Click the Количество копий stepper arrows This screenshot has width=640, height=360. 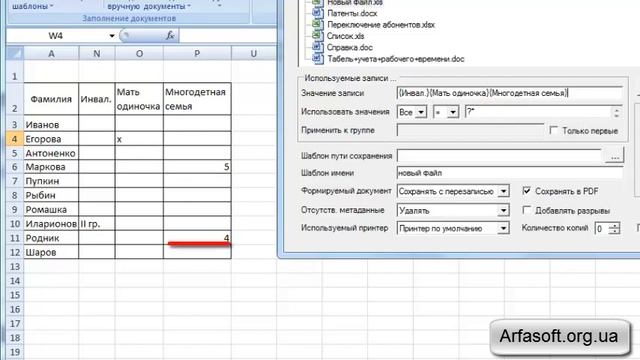point(614,228)
